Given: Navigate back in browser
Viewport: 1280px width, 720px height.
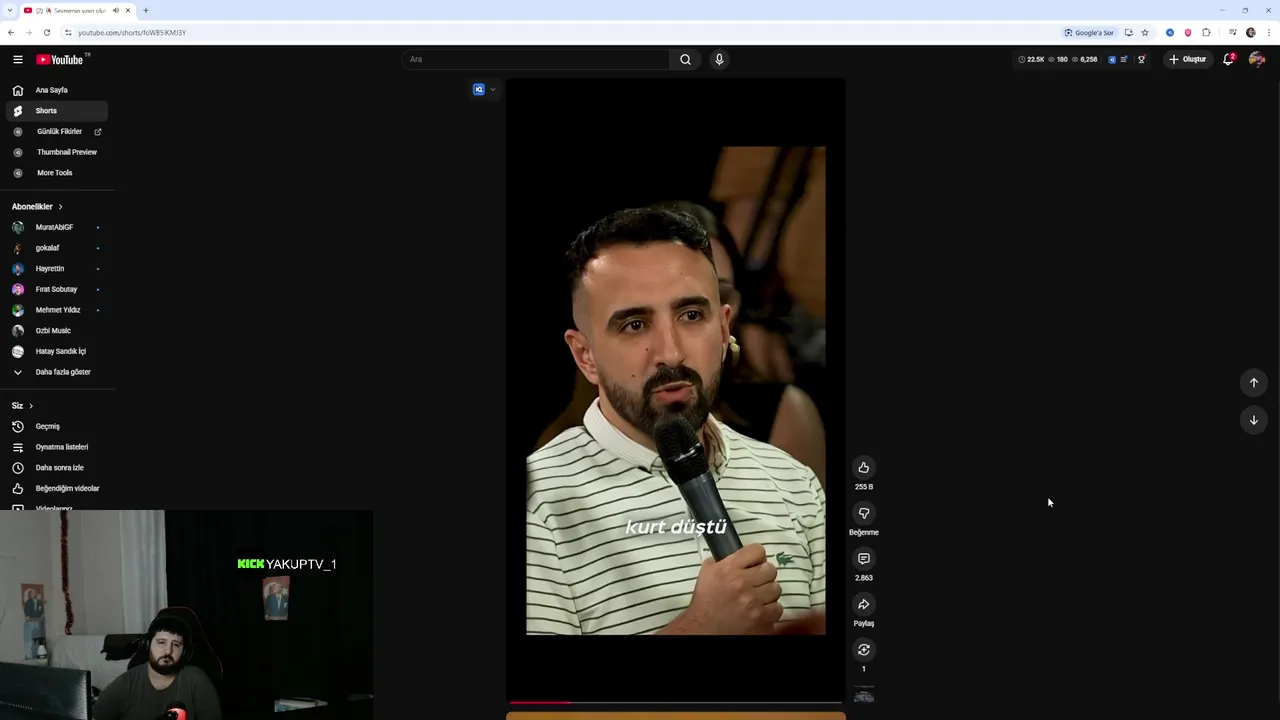Looking at the screenshot, I should tap(11, 32).
